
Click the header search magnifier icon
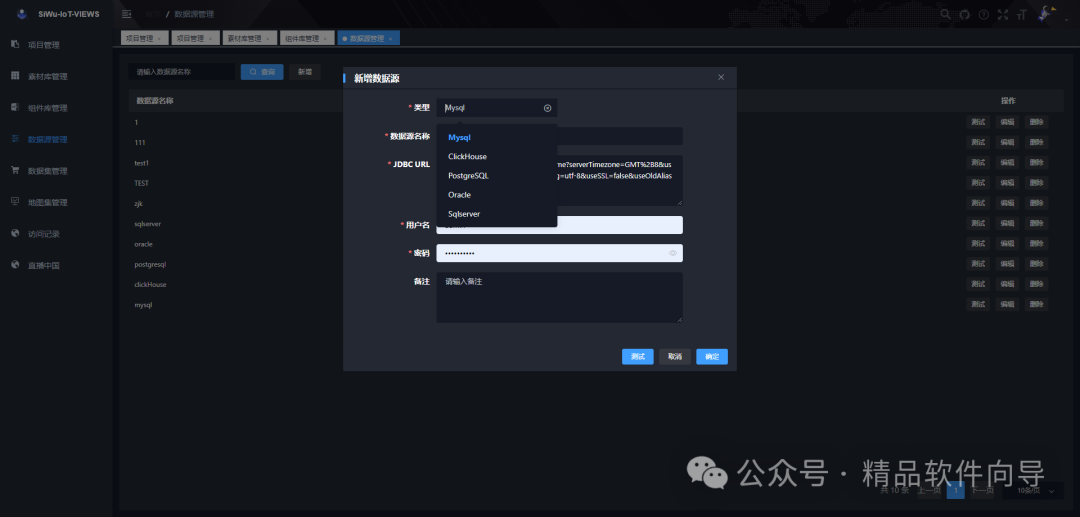click(x=946, y=14)
